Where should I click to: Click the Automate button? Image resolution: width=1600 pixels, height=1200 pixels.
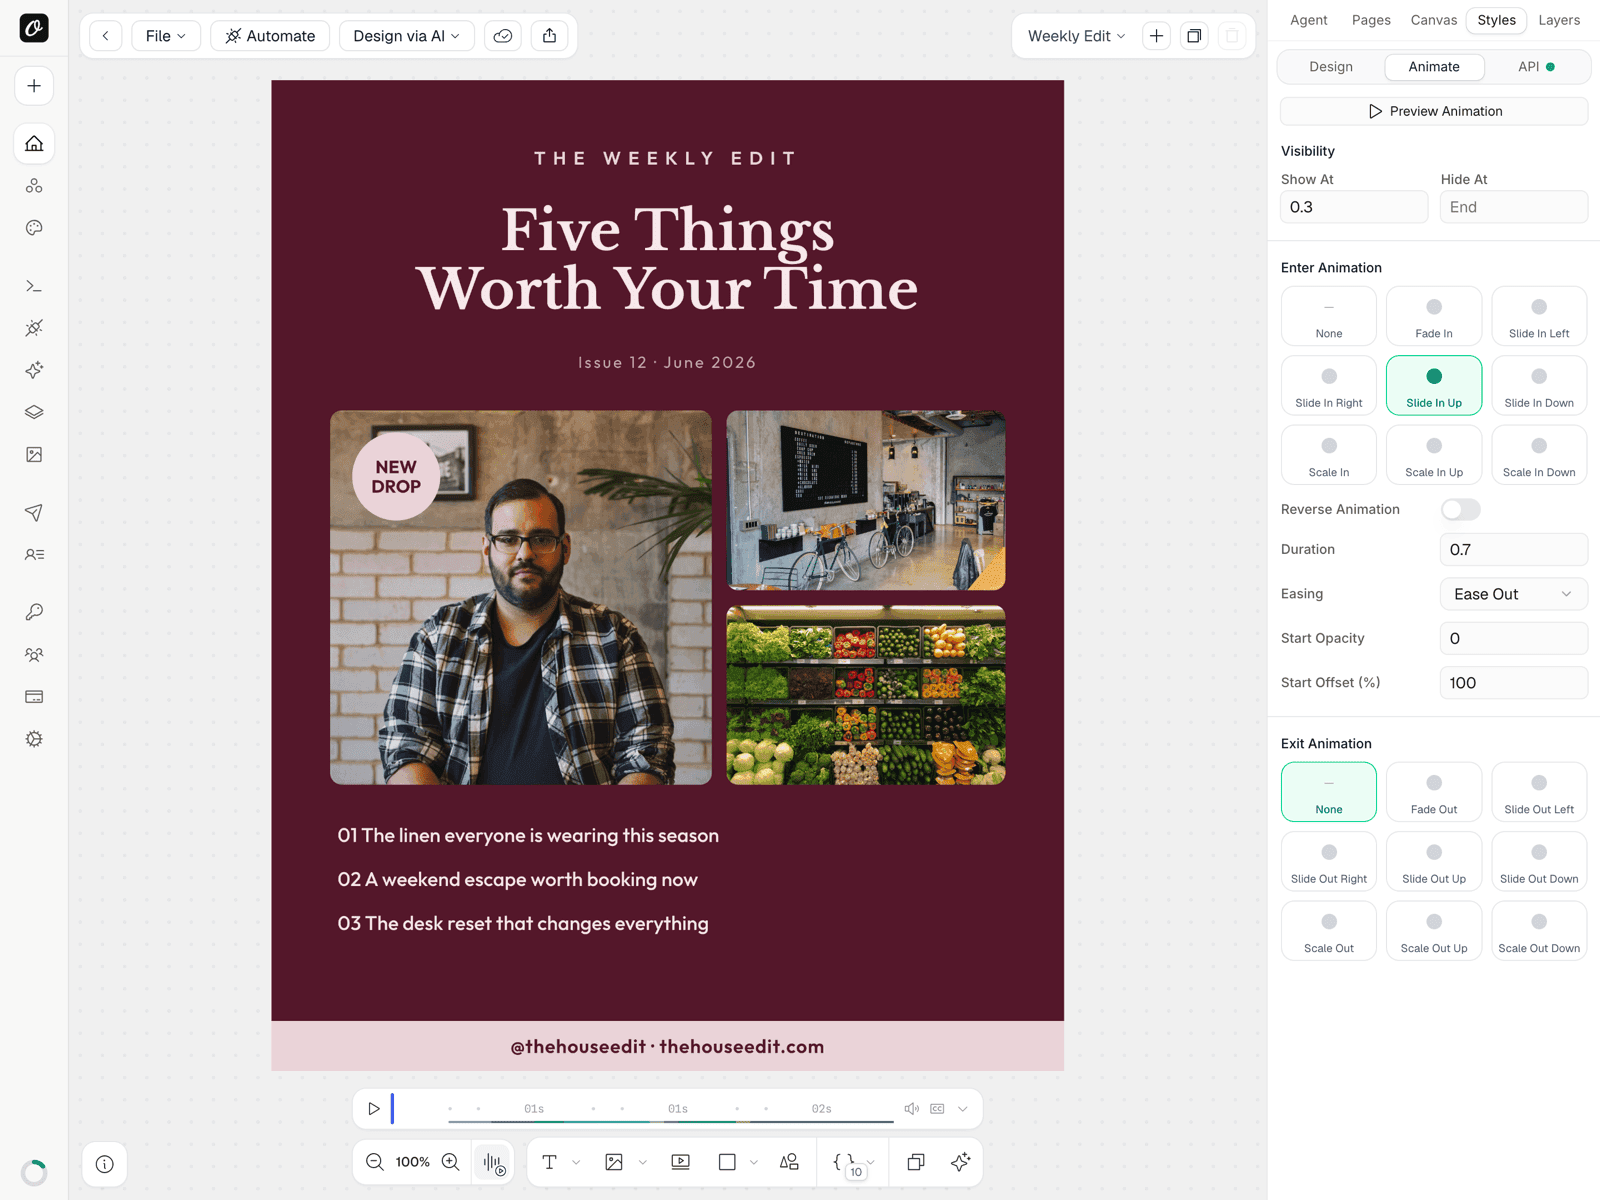pyautogui.click(x=270, y=36)
